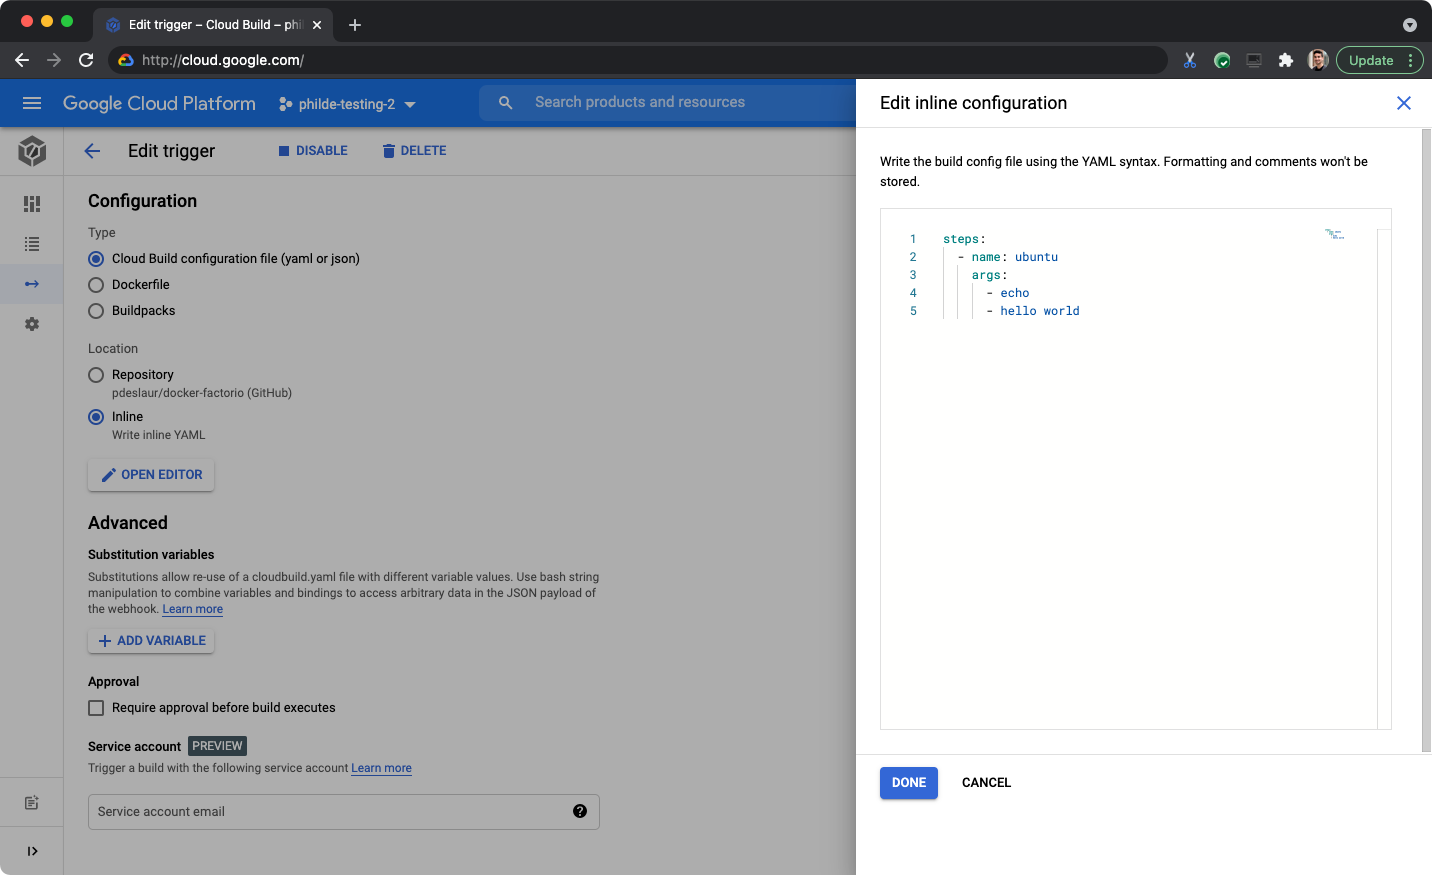Click the PREVIEW badge near Service account
1432x875 pixels.
(217, 746)
